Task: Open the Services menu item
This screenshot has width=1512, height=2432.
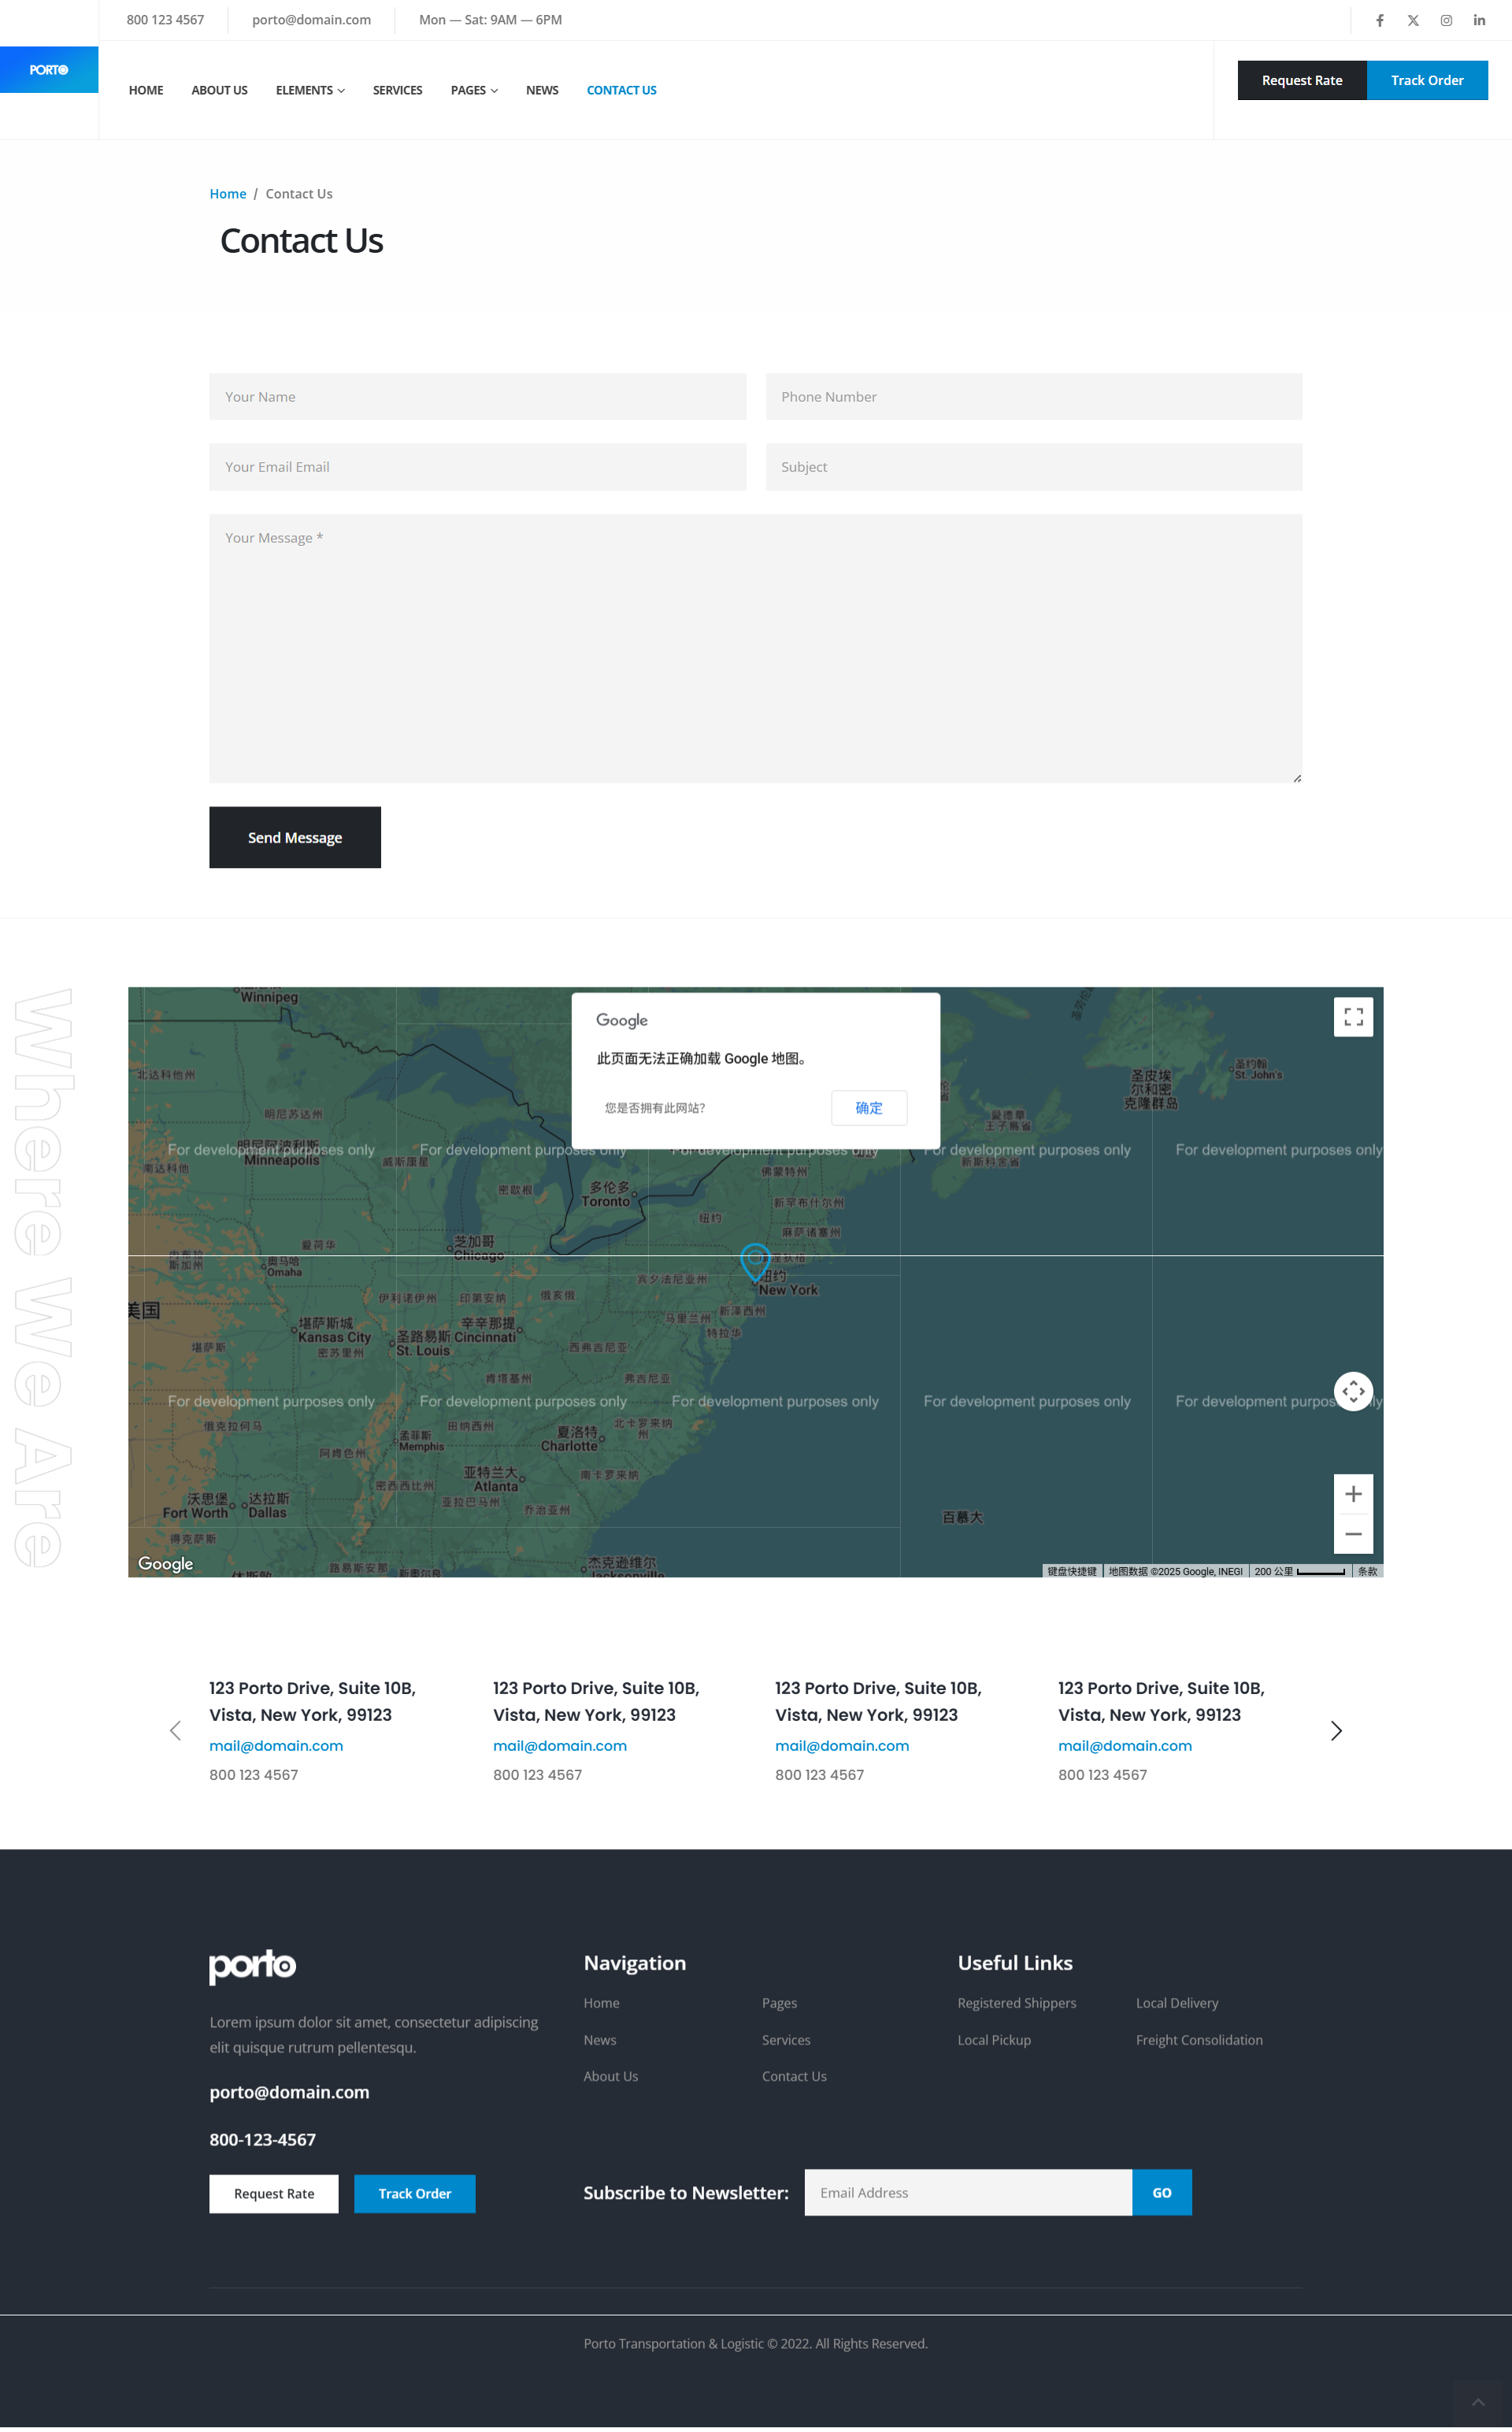Action: pyautogui.click(x=397, y=90)
